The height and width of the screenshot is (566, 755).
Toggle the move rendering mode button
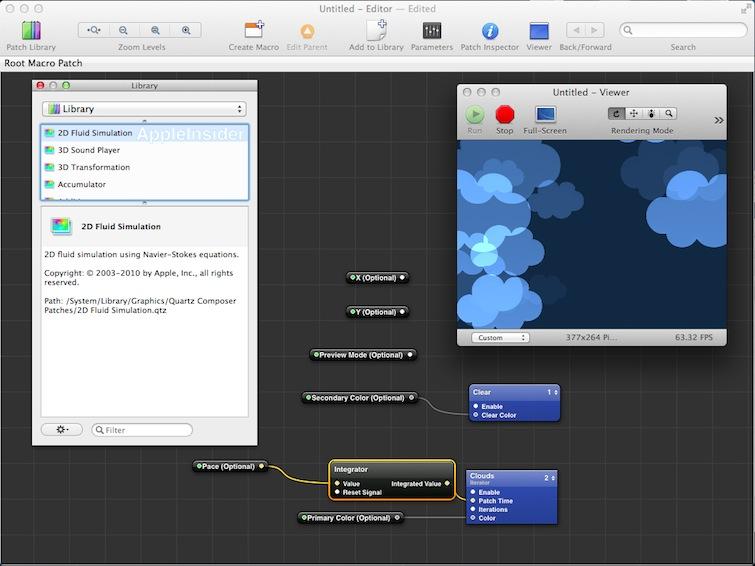pos(634,114)
